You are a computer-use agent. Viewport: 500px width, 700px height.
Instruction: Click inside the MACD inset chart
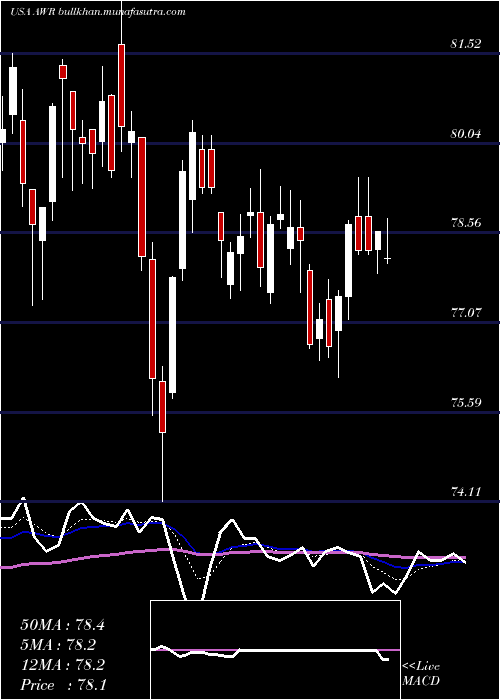pos(275,650)
